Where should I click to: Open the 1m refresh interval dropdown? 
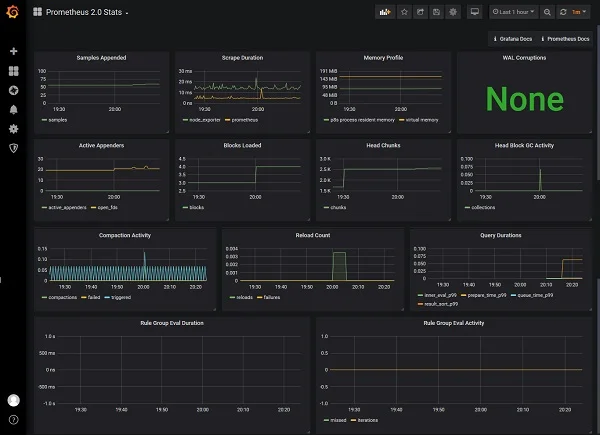click(579, 12)
